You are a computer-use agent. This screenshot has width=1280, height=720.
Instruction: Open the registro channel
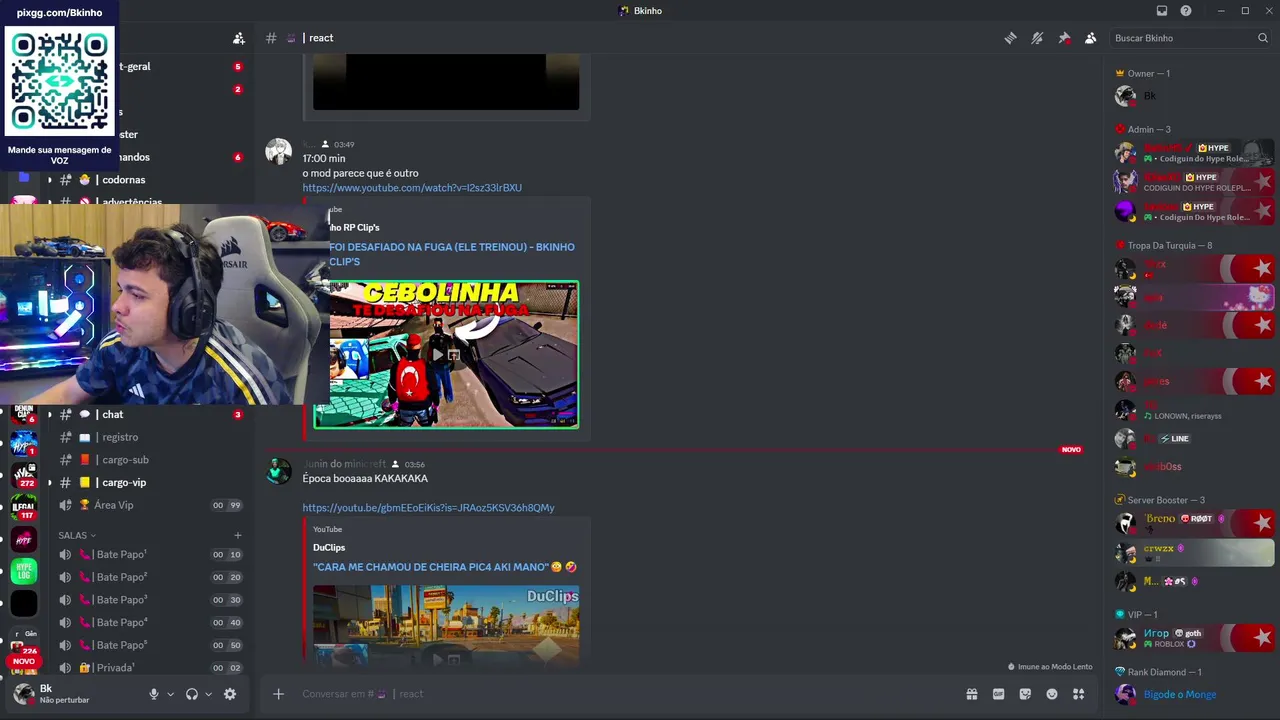pos(150,437)
